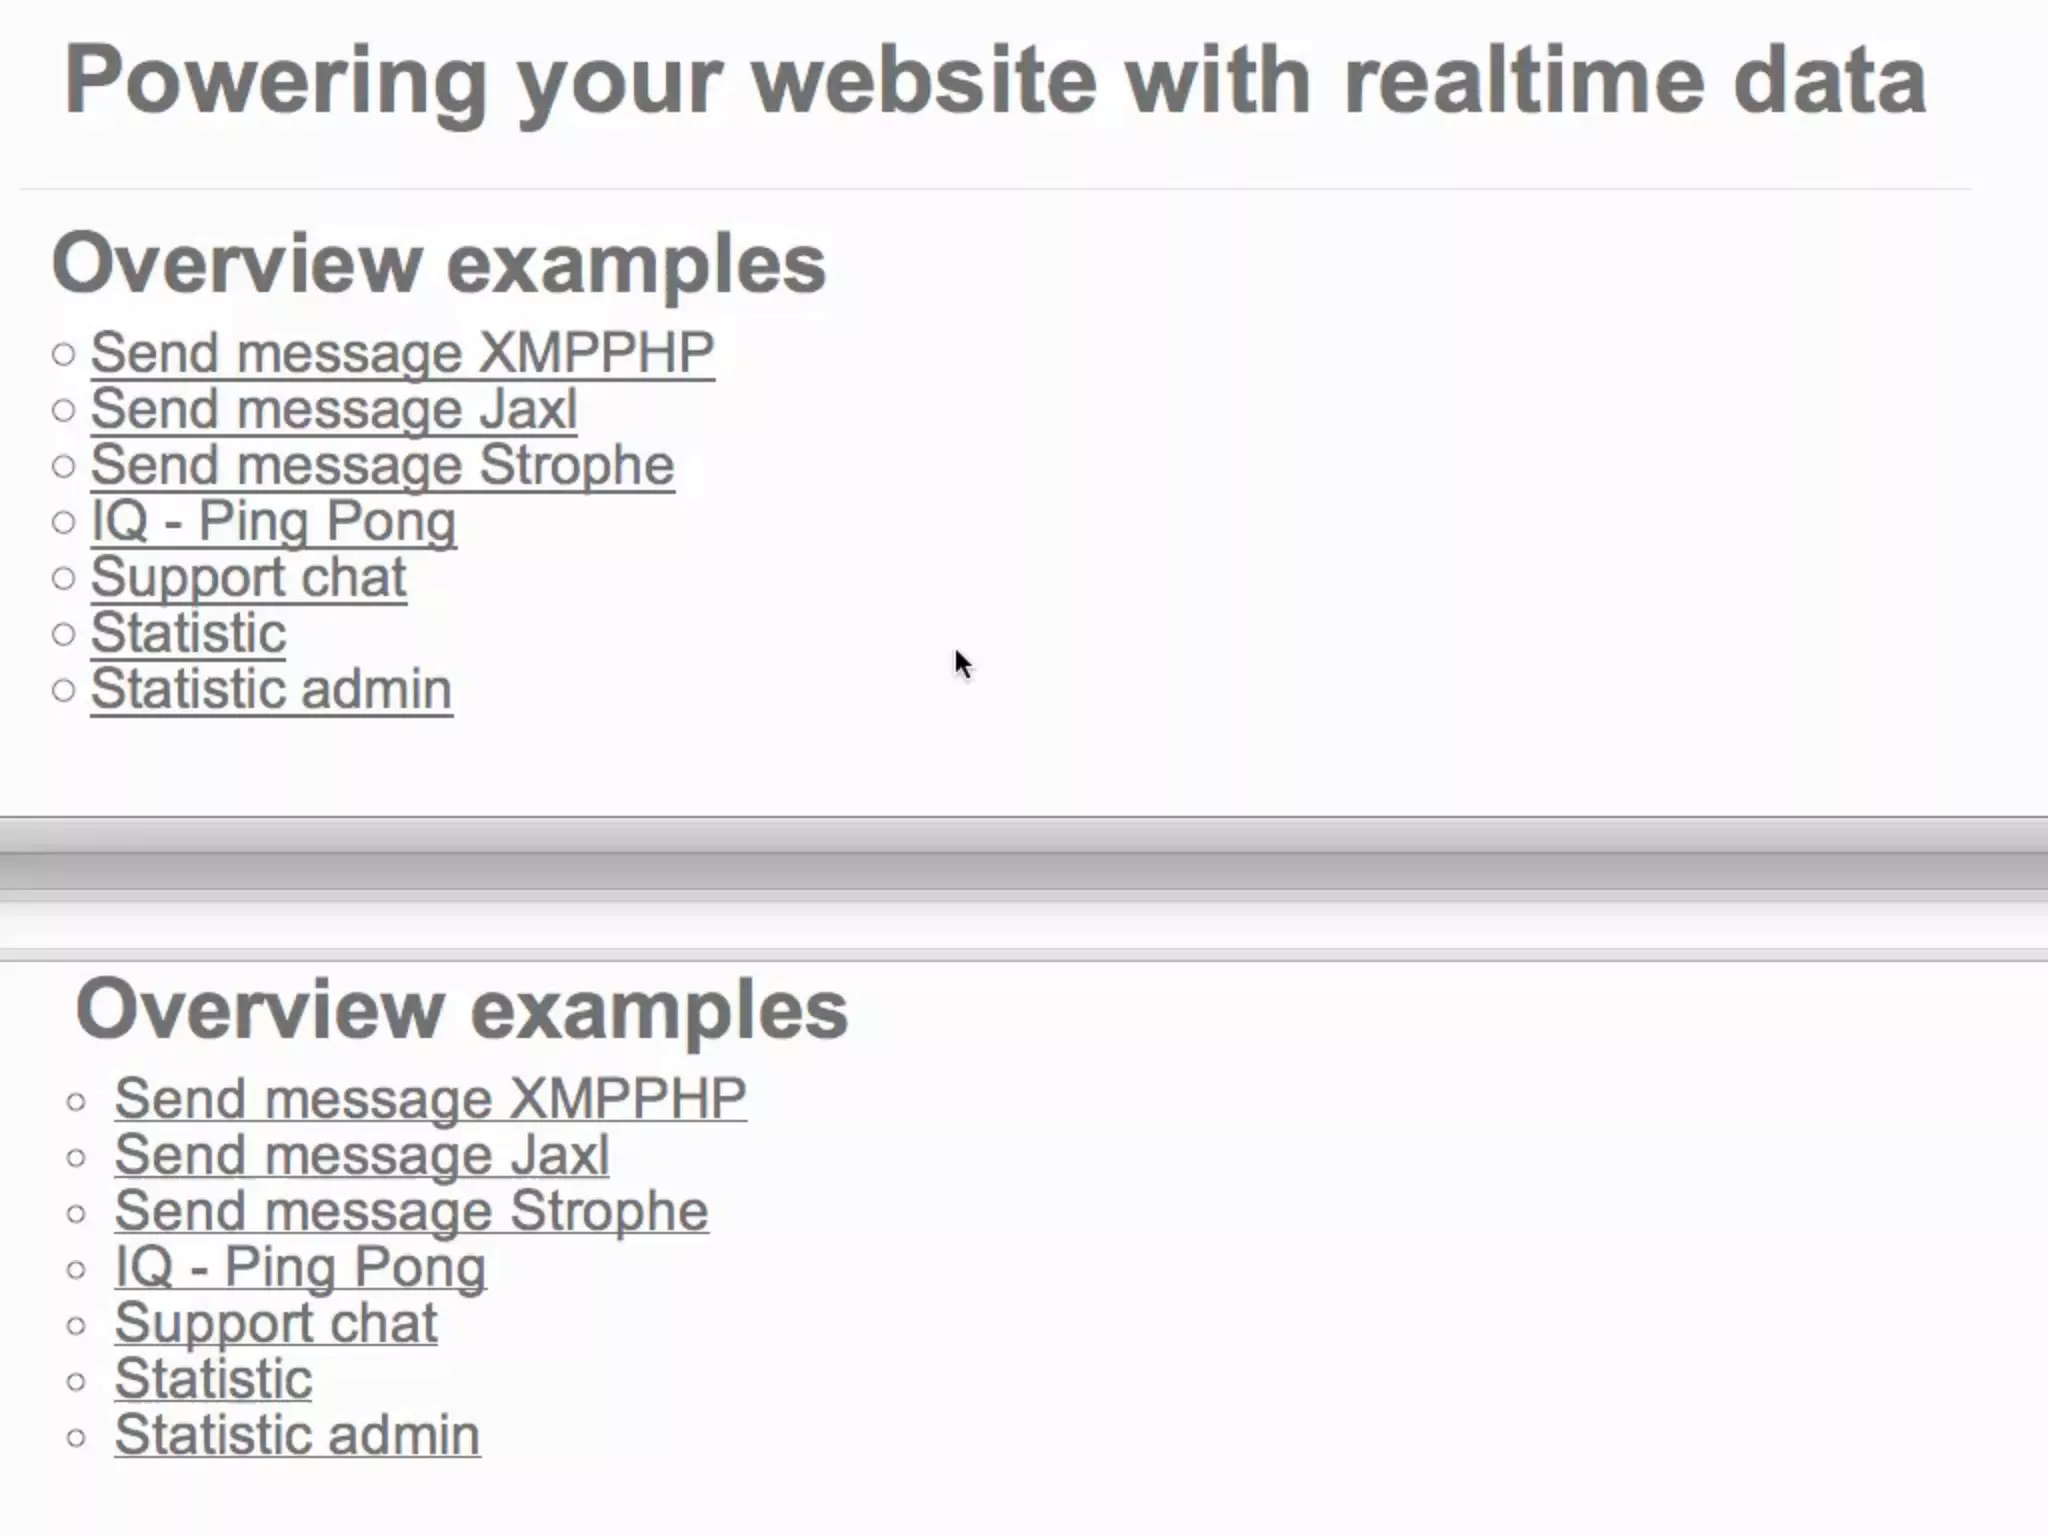Click IQ - Ping Pong in lower window
This screenshot has height=1536, width=2048.
pos(300,1267)
